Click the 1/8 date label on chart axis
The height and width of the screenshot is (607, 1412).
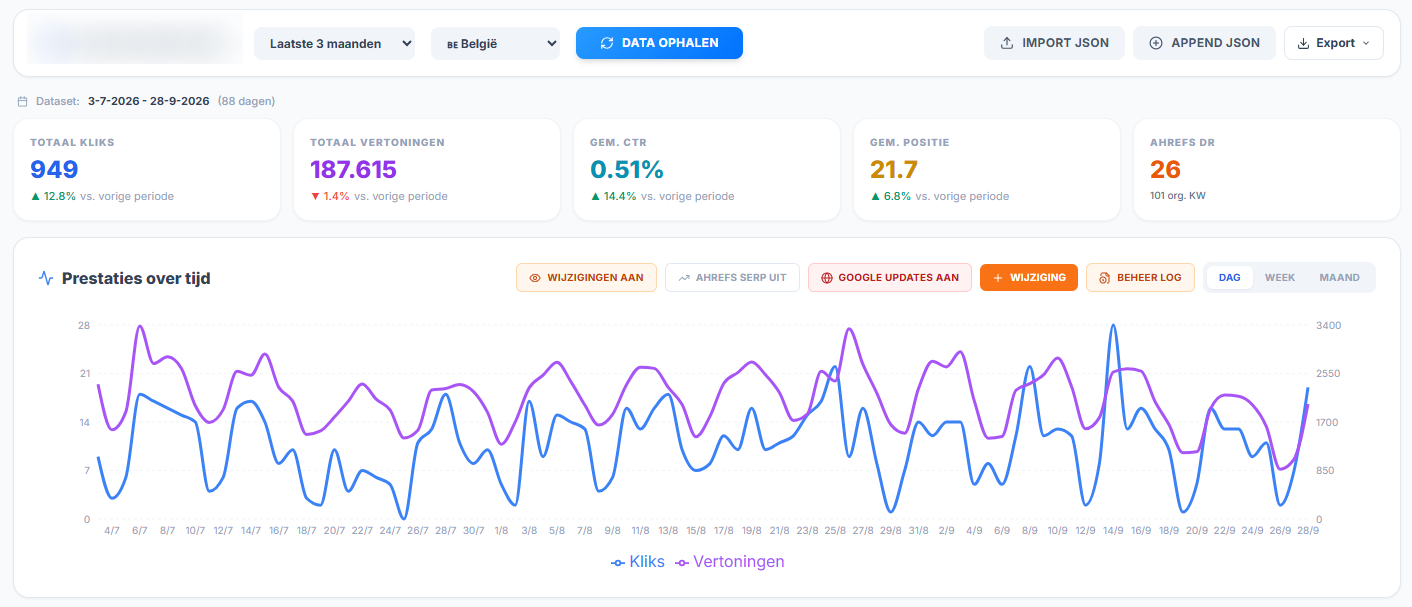click(501, 531)
